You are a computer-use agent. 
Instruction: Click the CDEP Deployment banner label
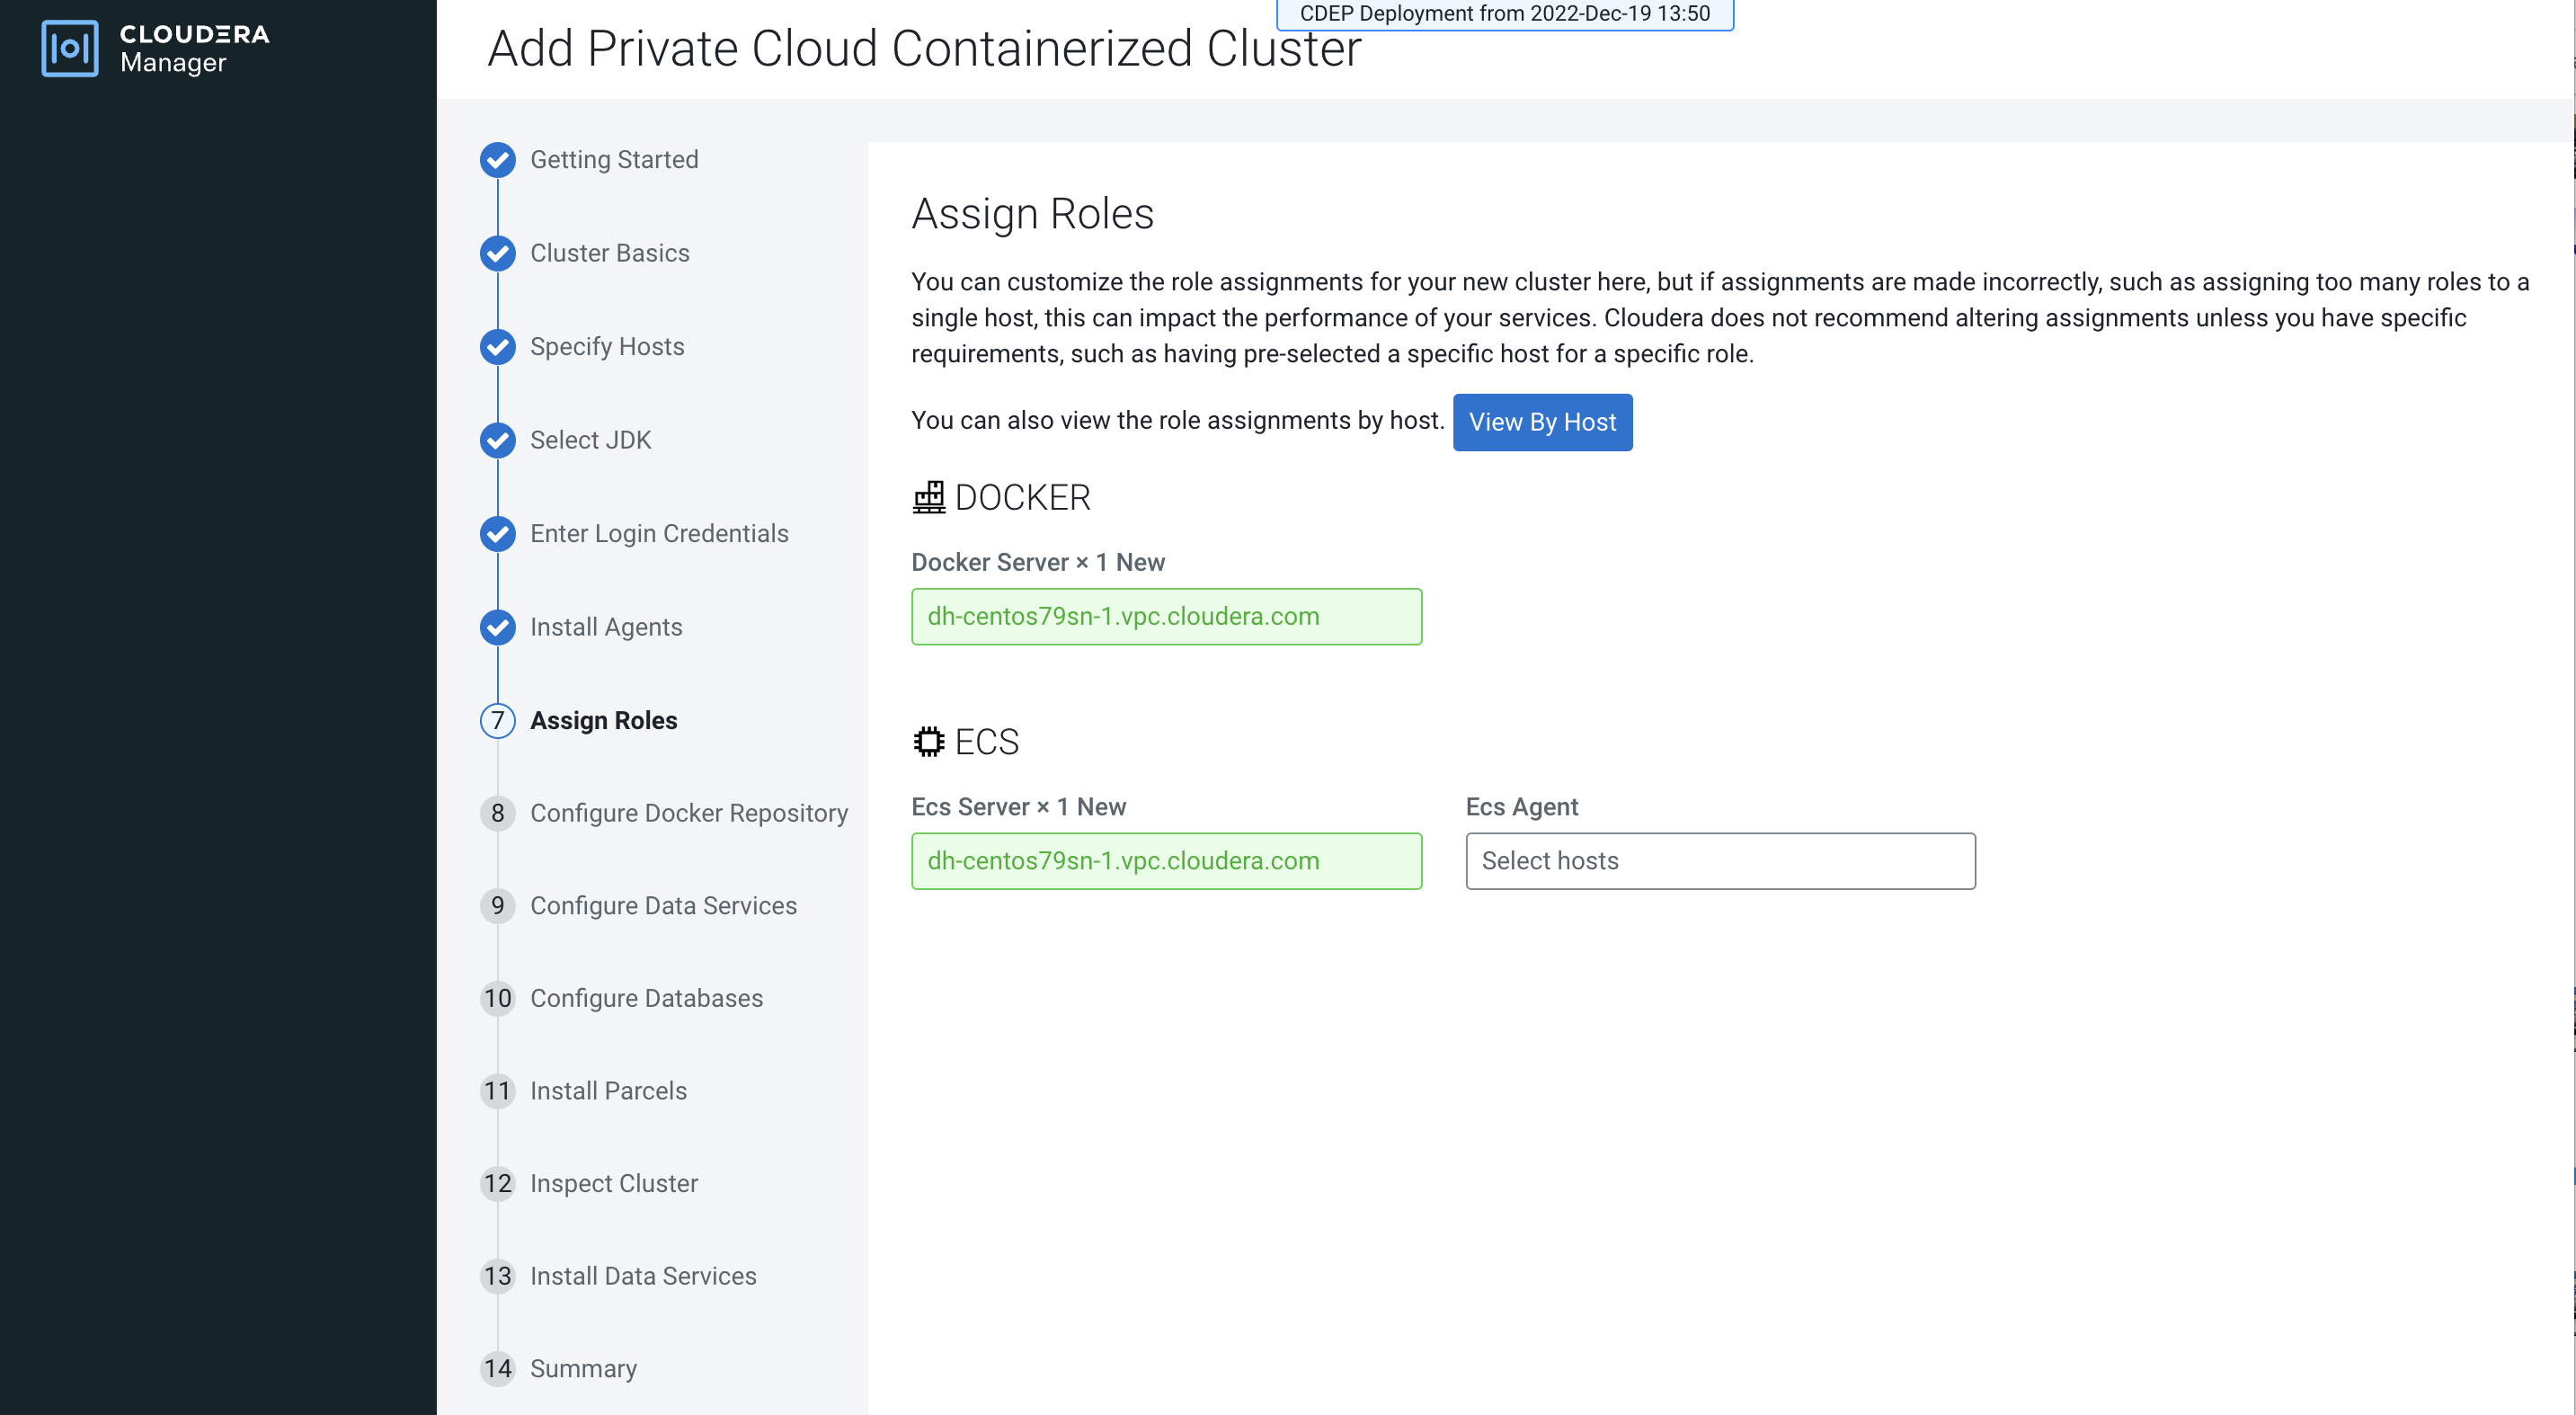pyautogui.click(x=1504, y=14)
